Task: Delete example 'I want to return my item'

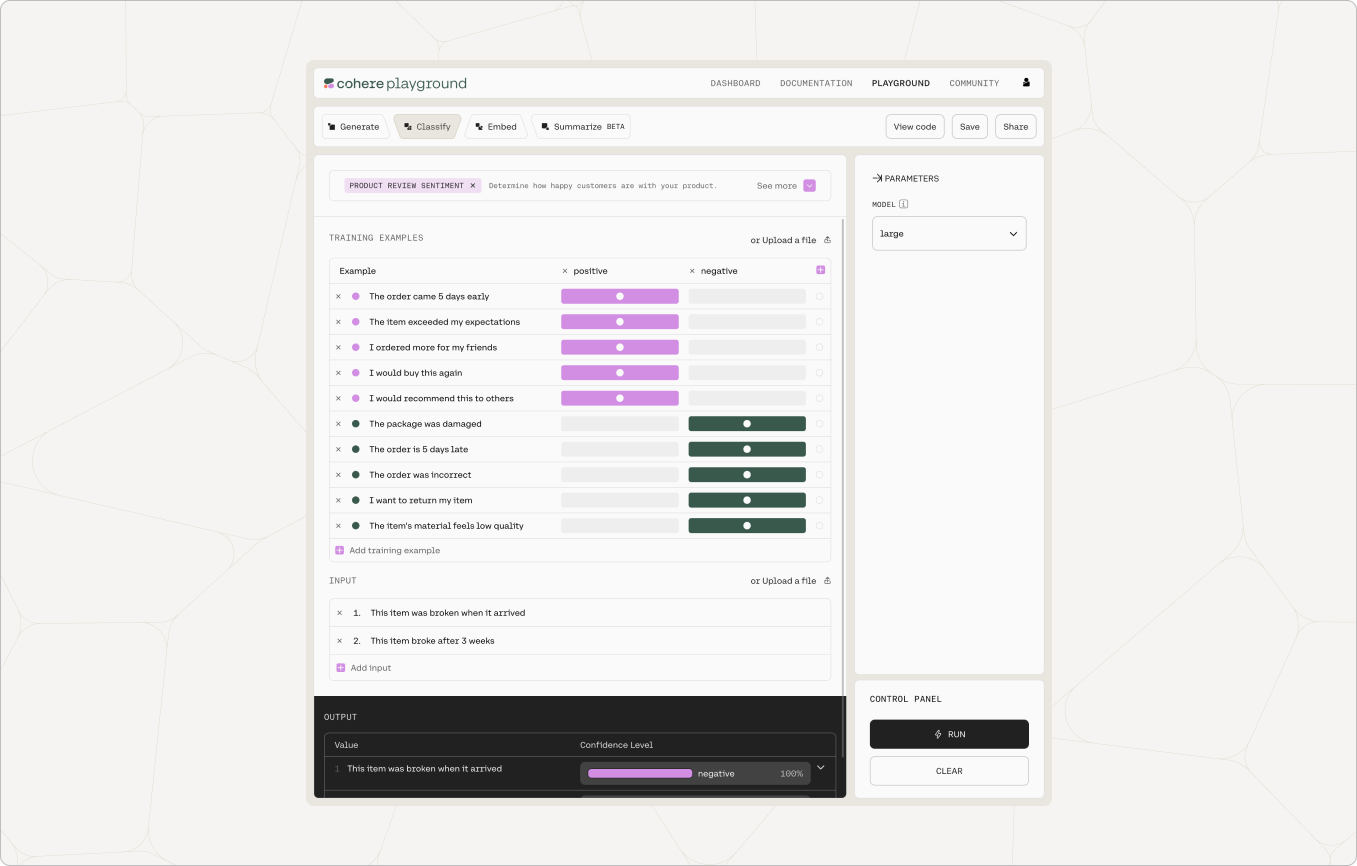Action: click(x=338, y=500)
